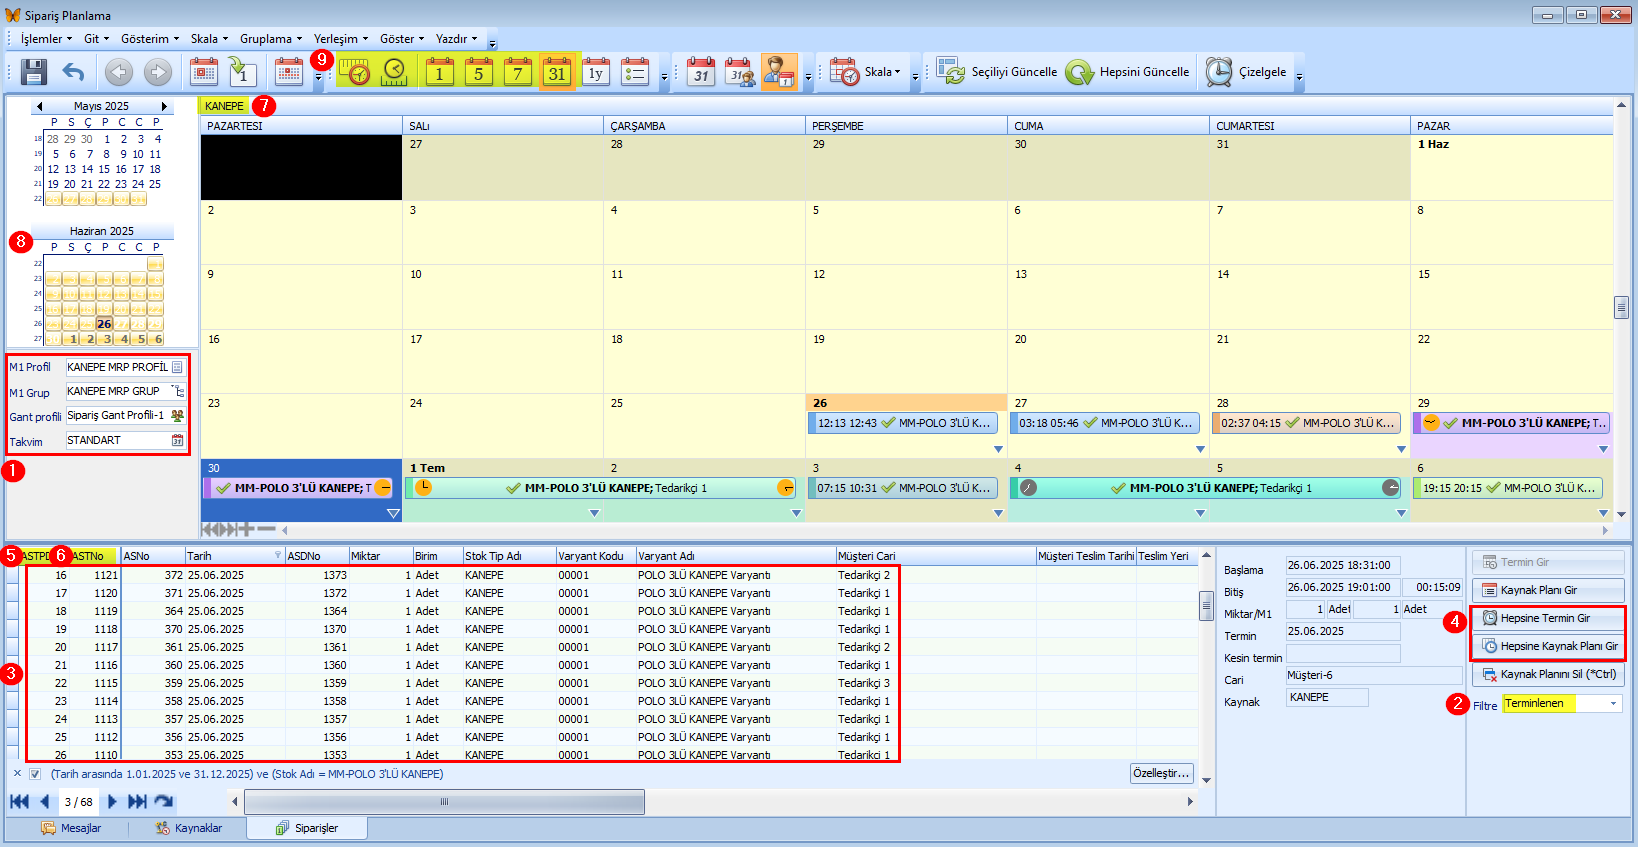Switch to 7-day week view
This screenshot has width=1638, height=847.
click(517, 72)
